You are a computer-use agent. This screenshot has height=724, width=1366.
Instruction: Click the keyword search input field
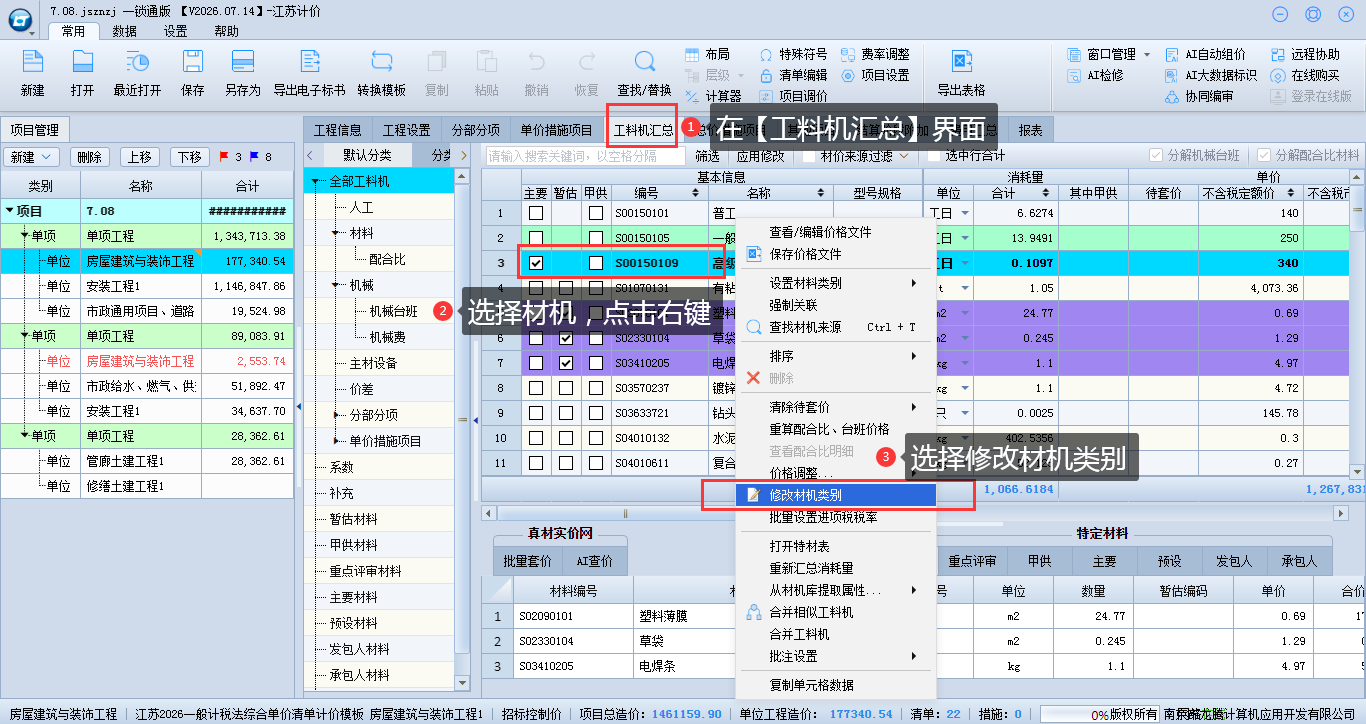tap(585, 155)
